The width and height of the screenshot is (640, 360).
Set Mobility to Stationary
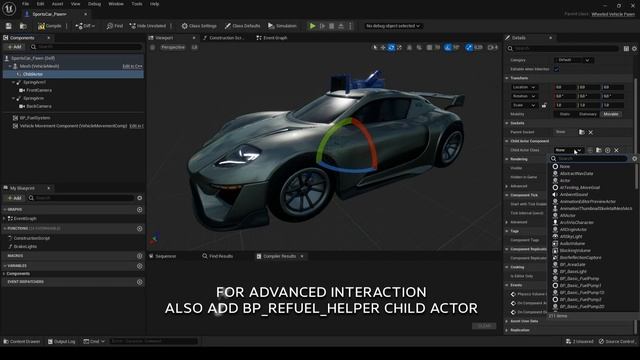tap(588, 114)
